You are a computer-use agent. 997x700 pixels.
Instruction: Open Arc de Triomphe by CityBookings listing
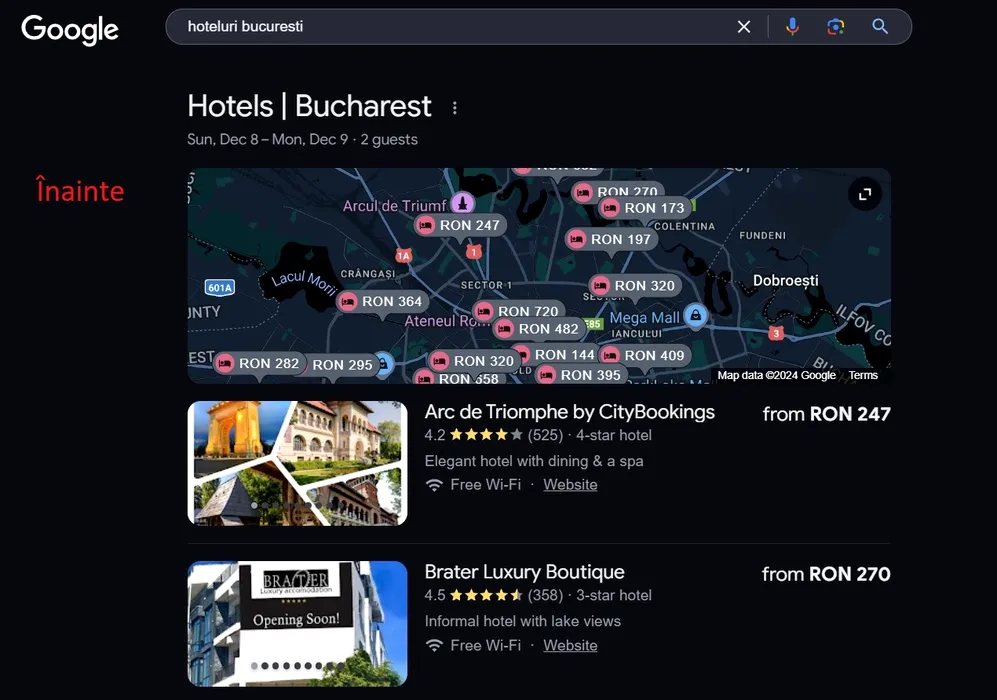coord(569,412)
